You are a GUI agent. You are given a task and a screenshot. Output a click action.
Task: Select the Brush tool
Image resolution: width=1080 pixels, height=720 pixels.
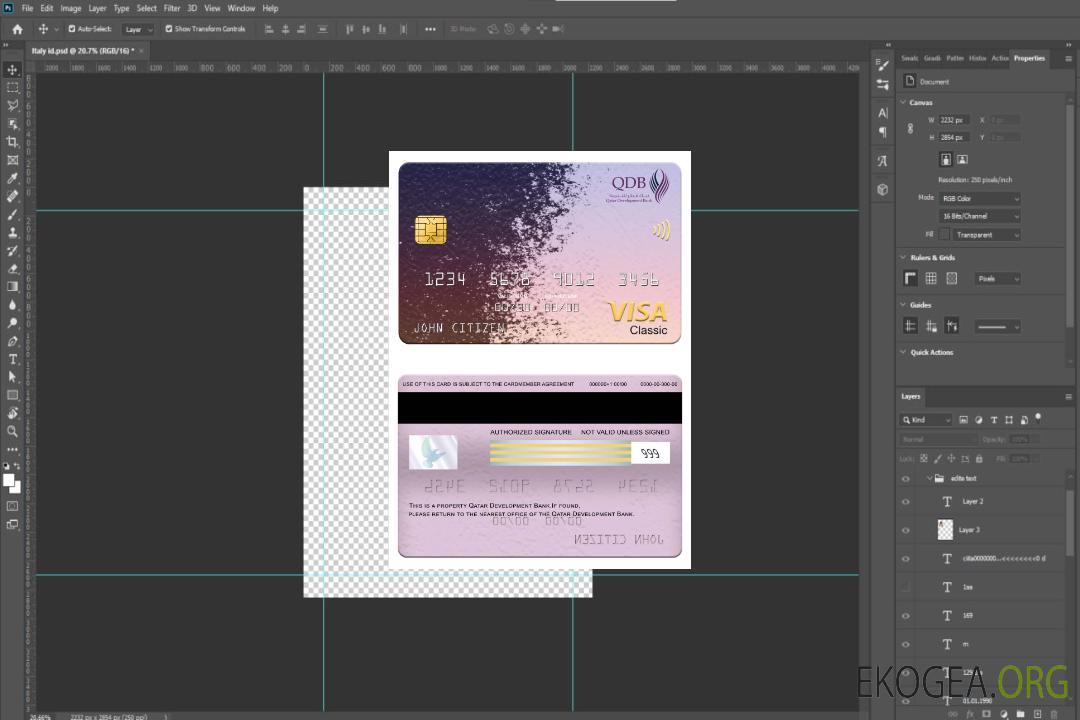12,214
